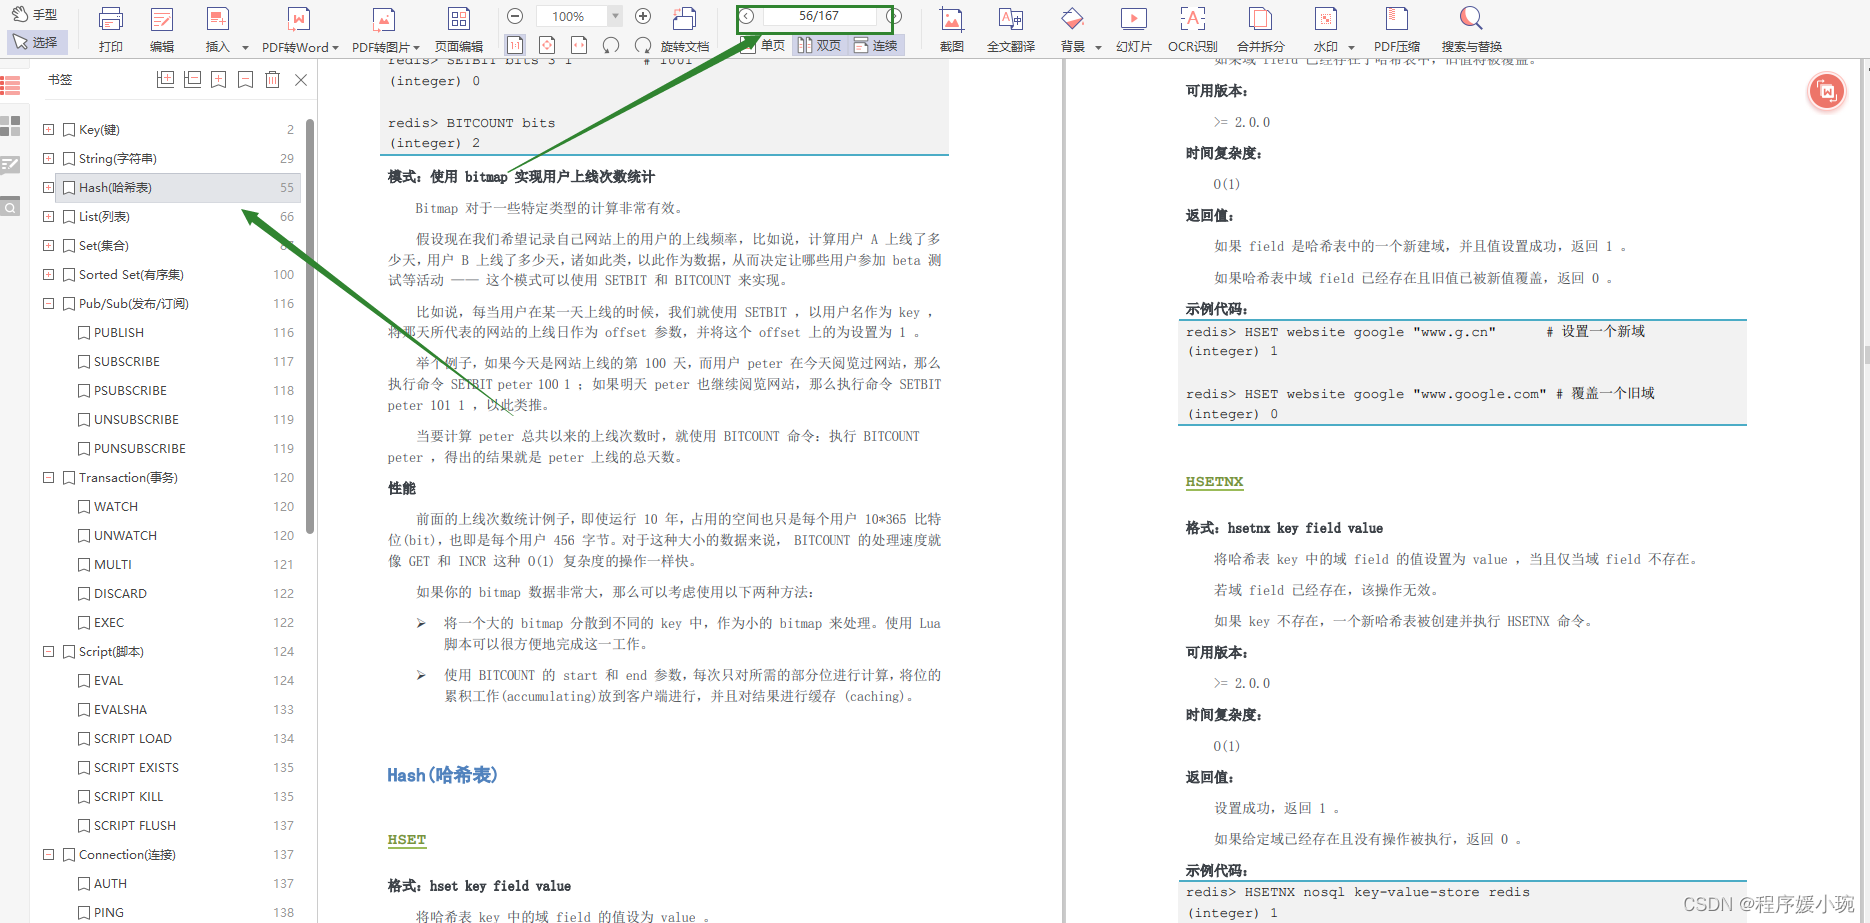
Task: Close the 书签 bookmark panel
Action: (x=301, y=80)
